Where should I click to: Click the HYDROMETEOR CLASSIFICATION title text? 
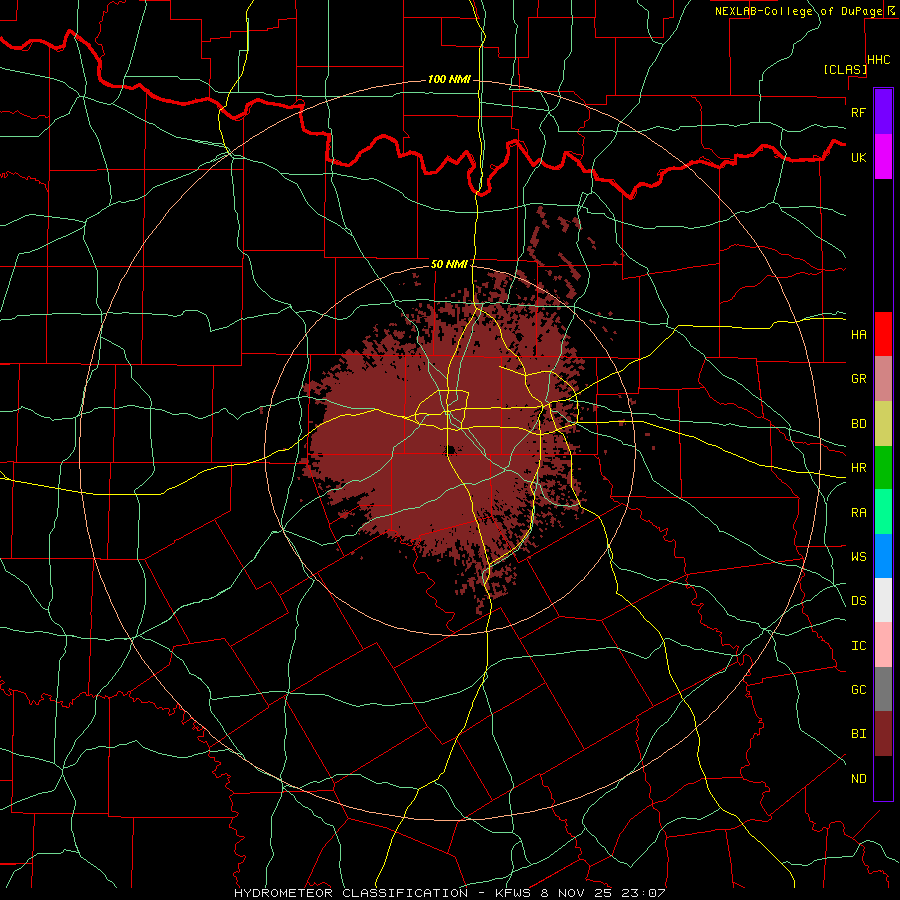point(351,893)
